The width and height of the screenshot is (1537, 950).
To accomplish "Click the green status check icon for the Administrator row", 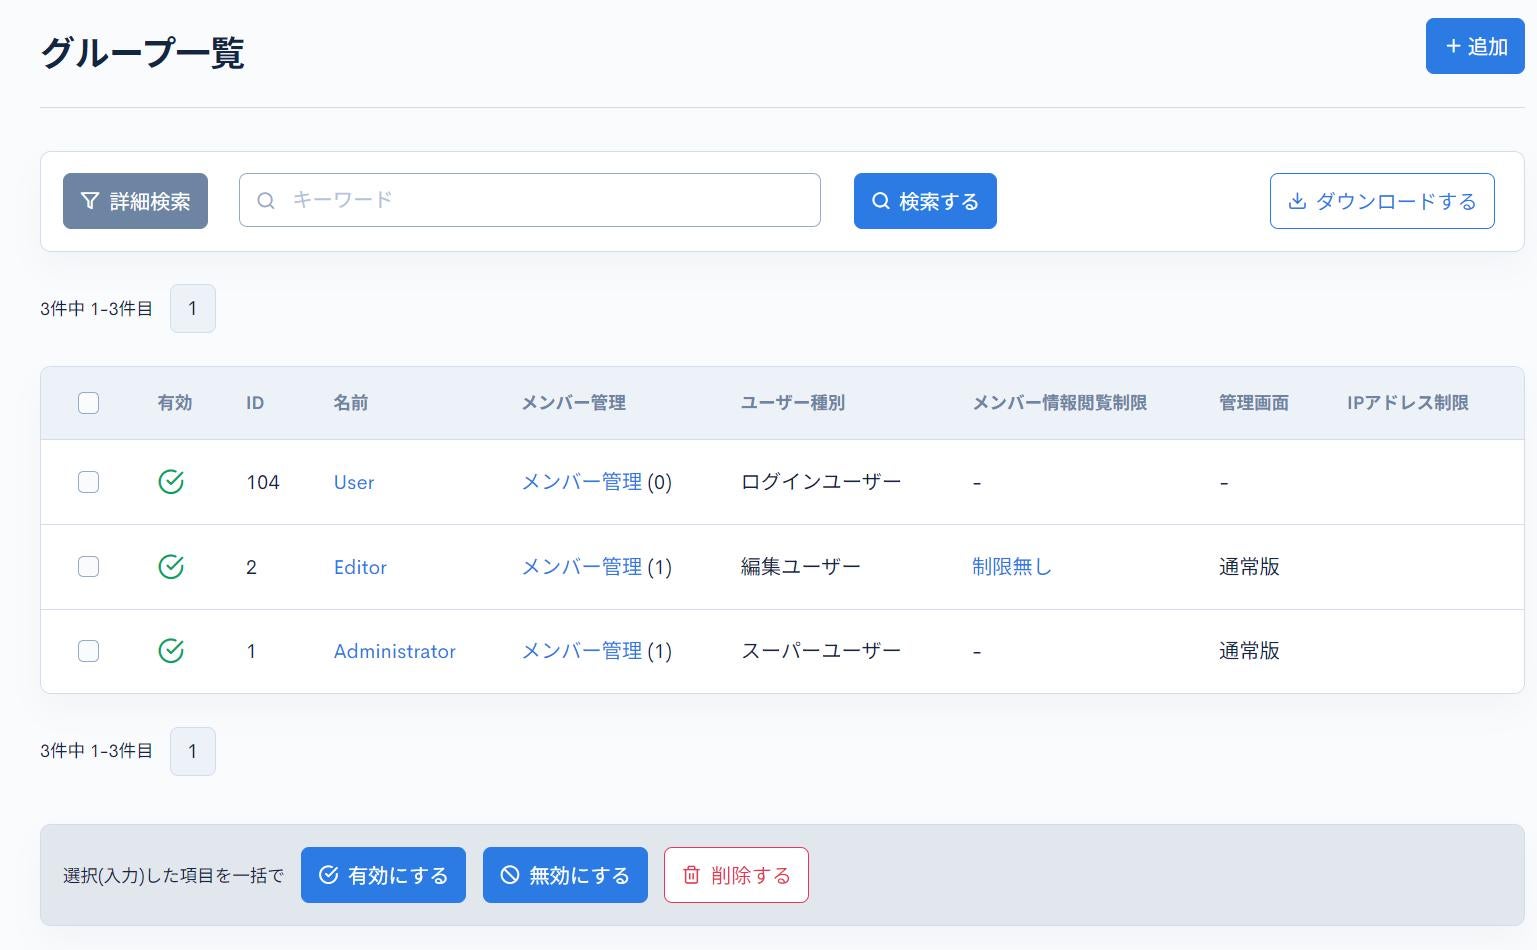I will (171, 651).
